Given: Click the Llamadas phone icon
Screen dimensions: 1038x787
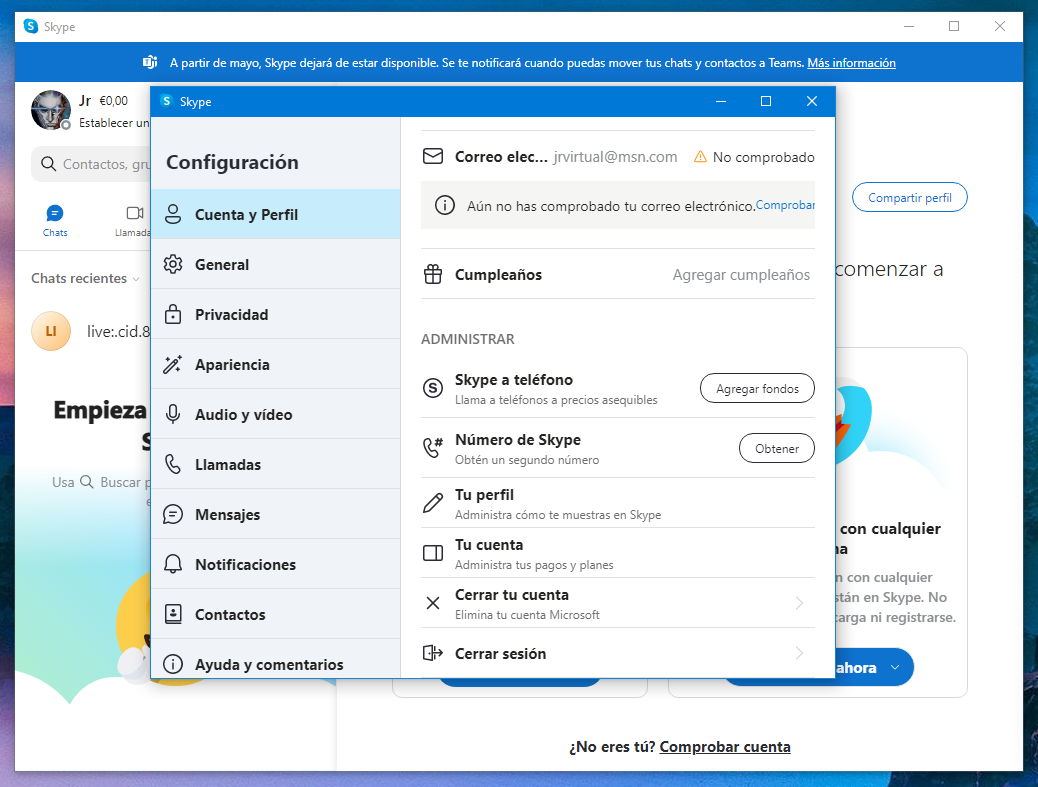Looking at the screenshot, I should click(x=173, y=464).
